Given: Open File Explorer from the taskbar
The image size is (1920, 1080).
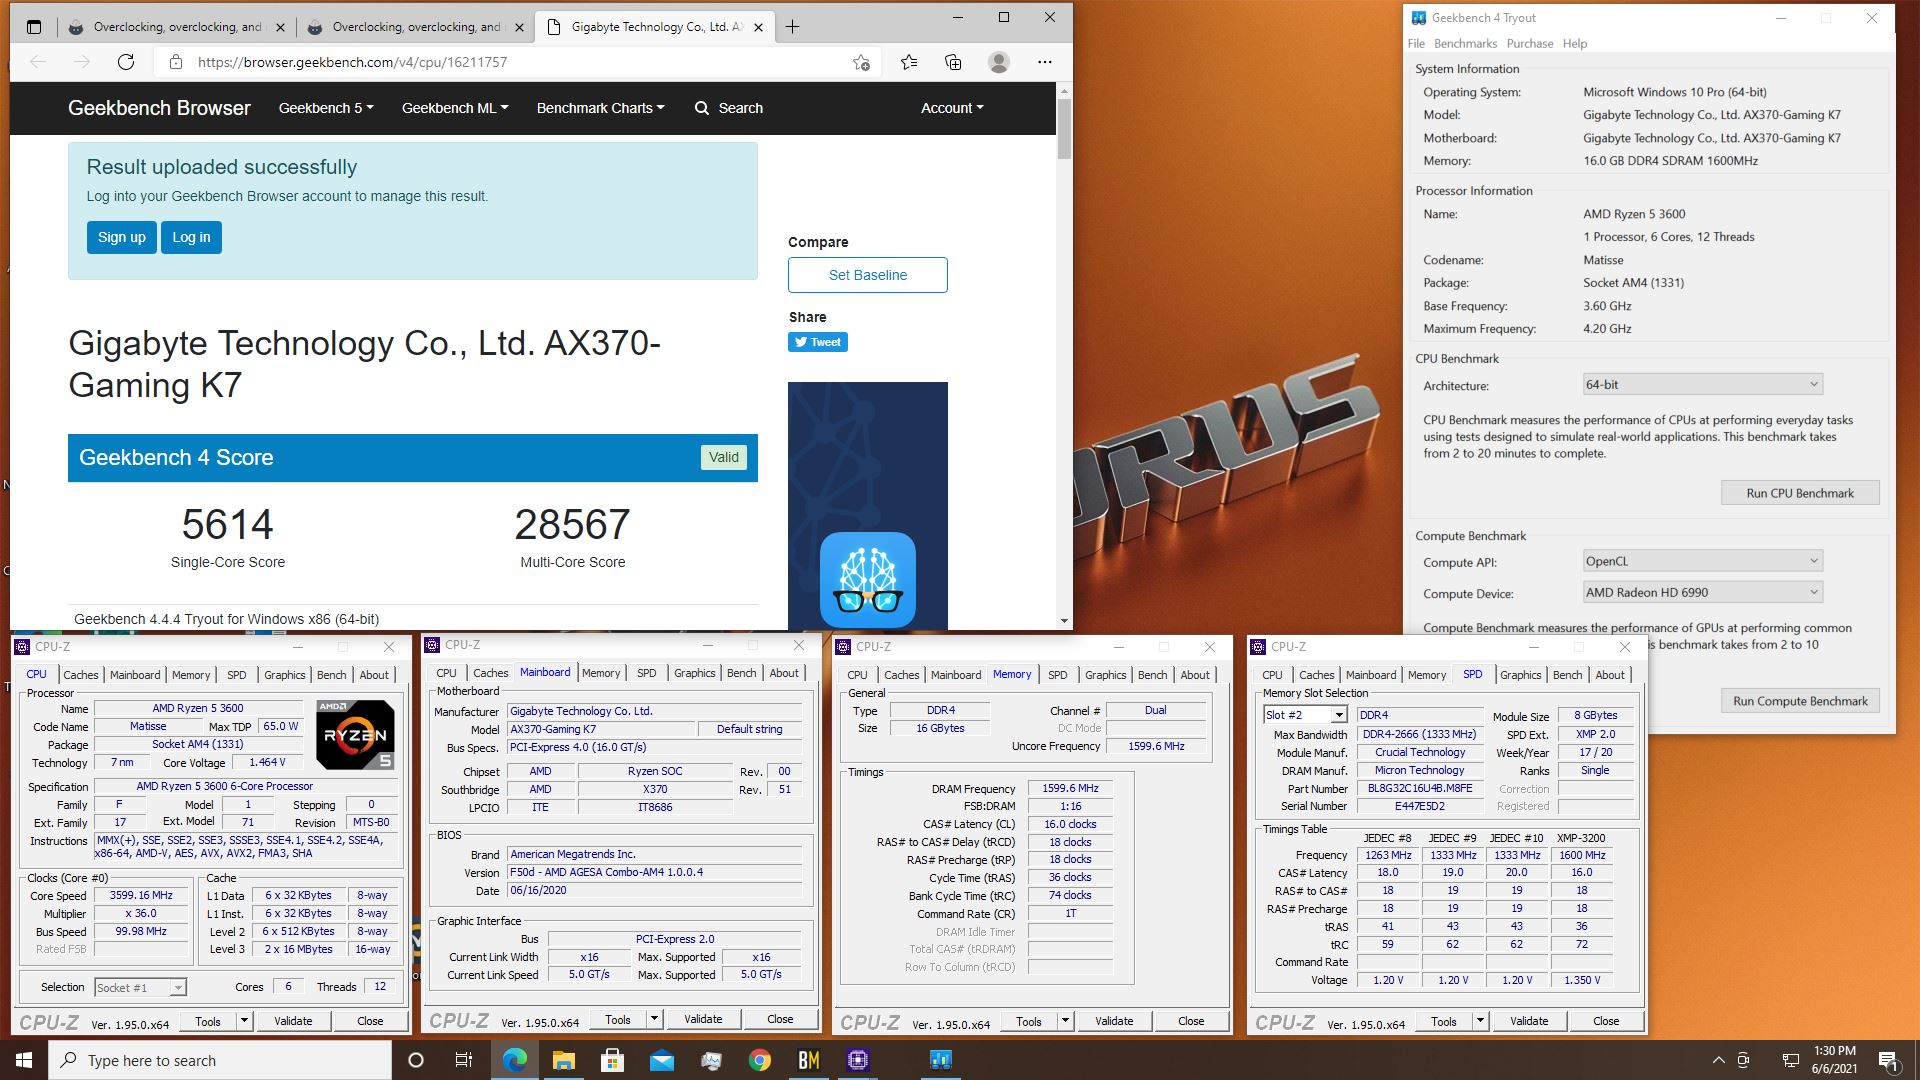Looking at the screenshot, I should click(x=563, y=1060).
